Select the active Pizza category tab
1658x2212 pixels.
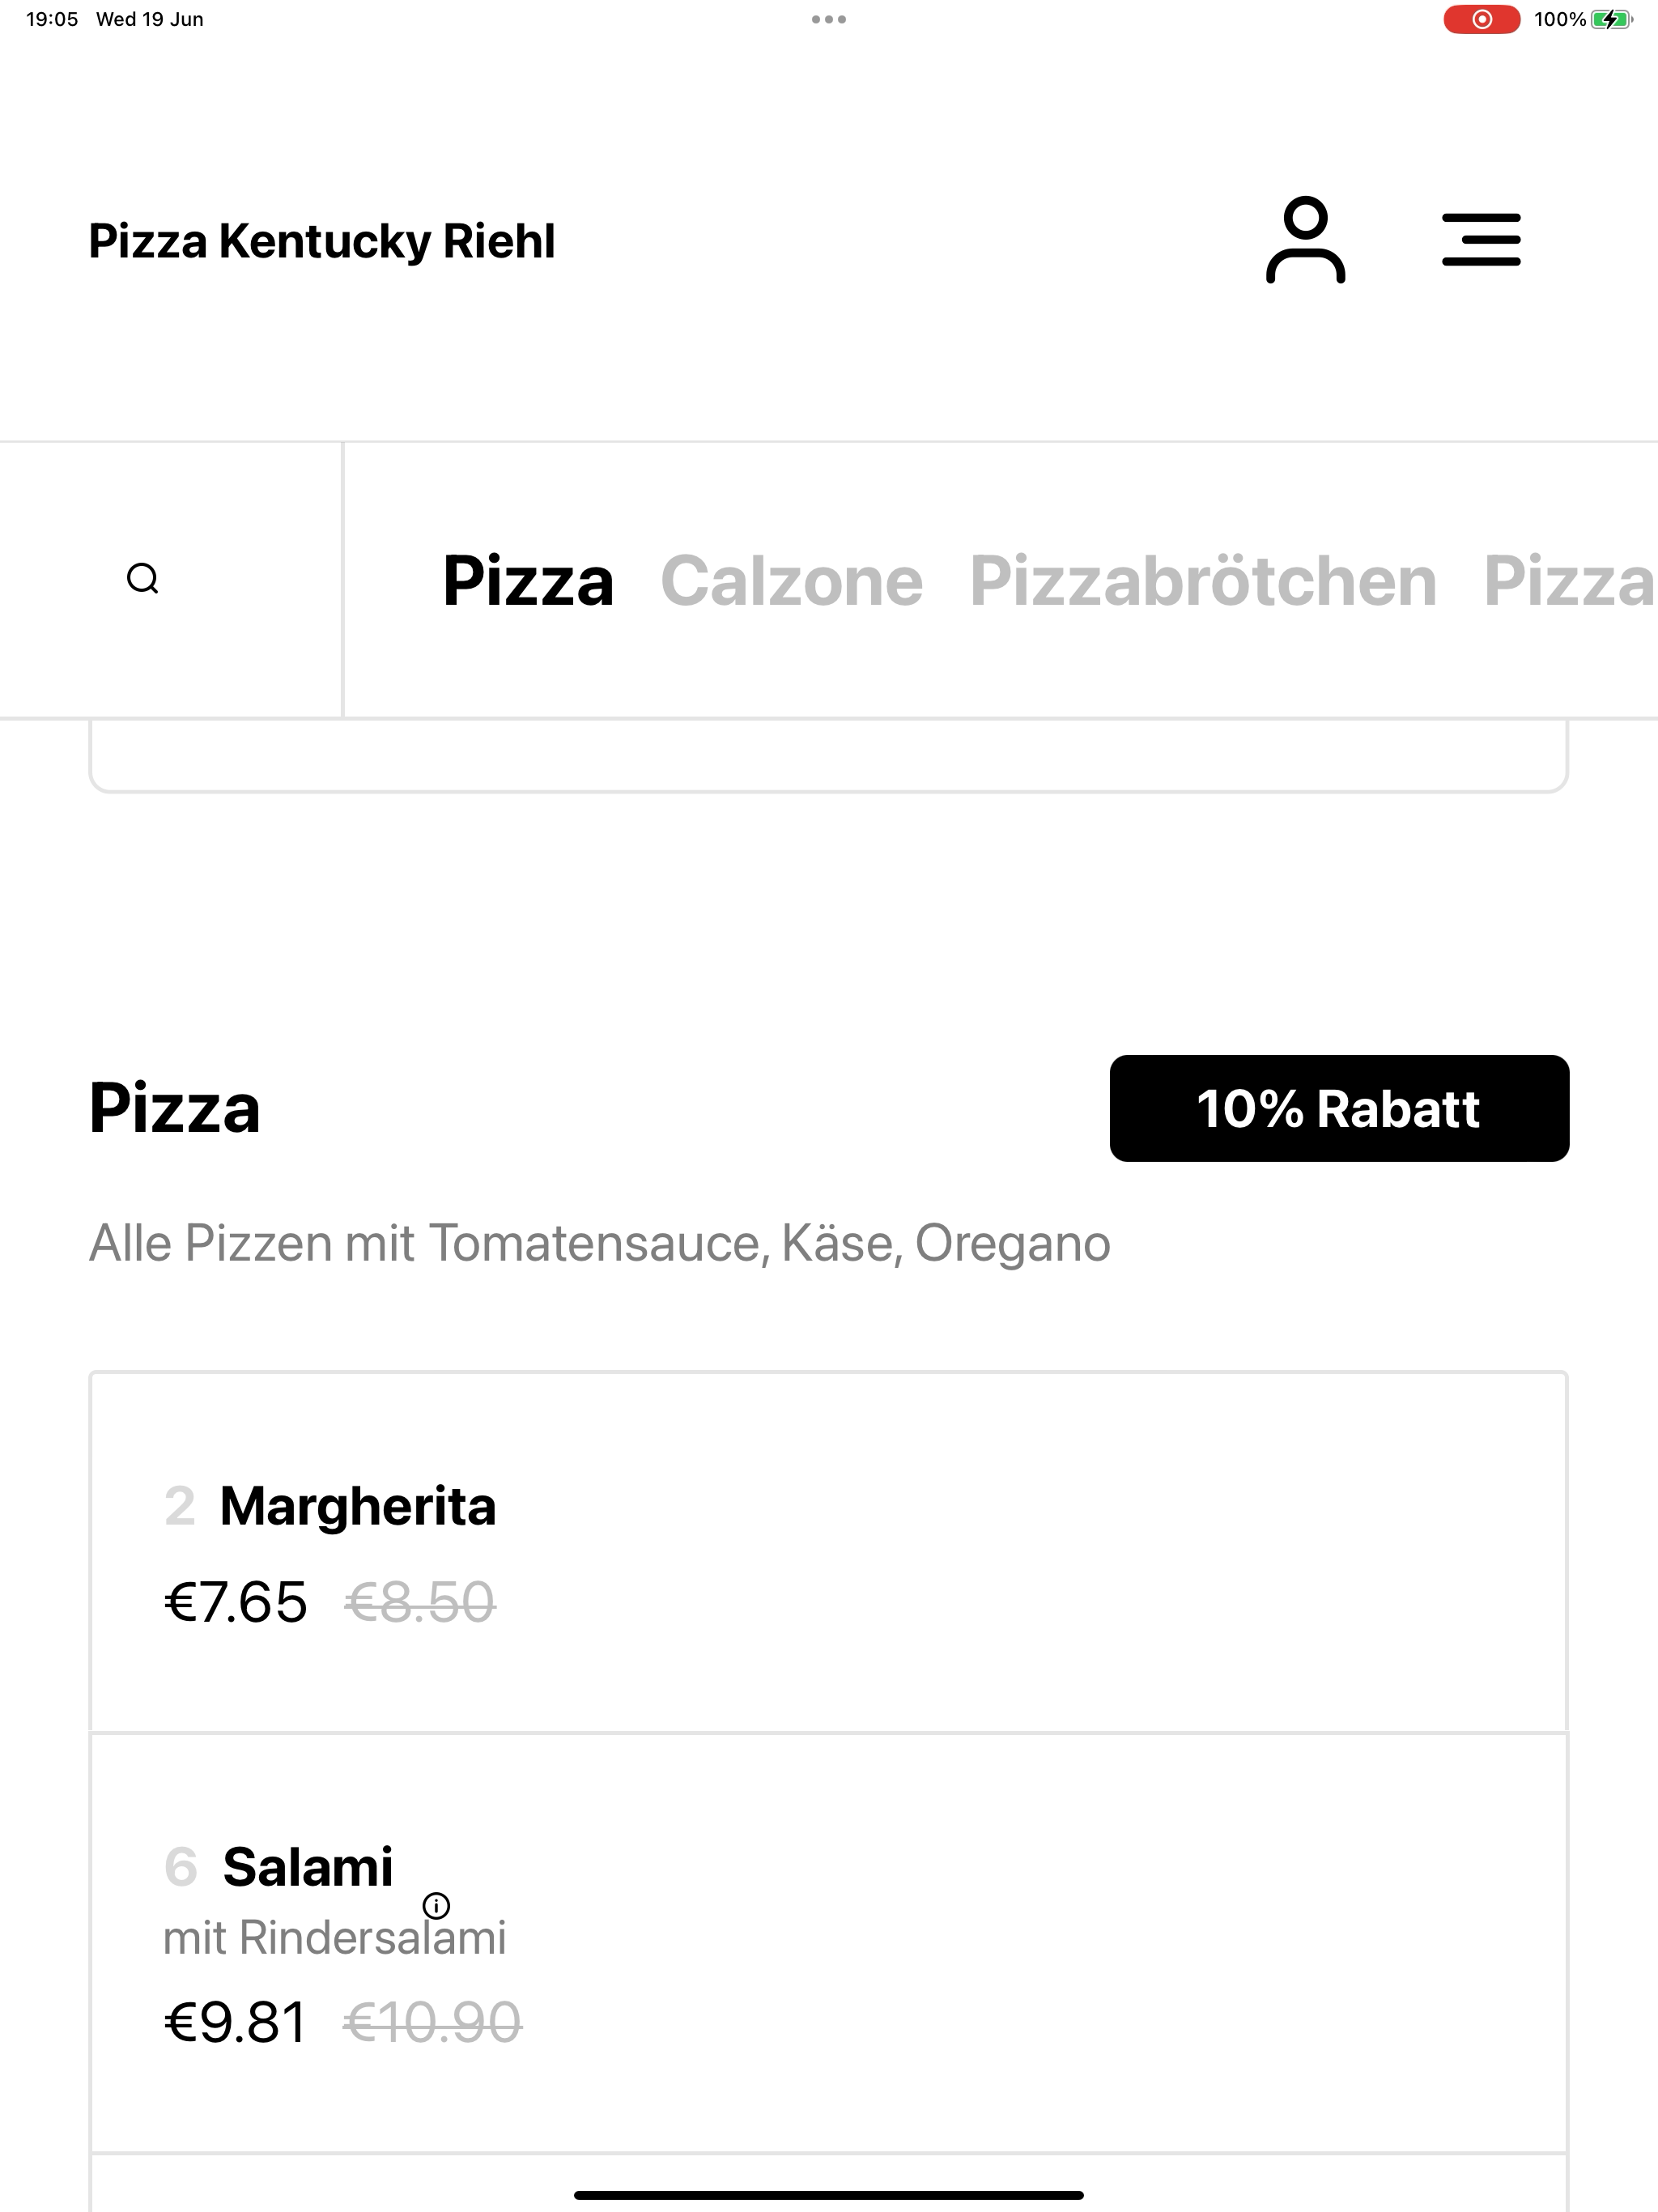(528, 581)
